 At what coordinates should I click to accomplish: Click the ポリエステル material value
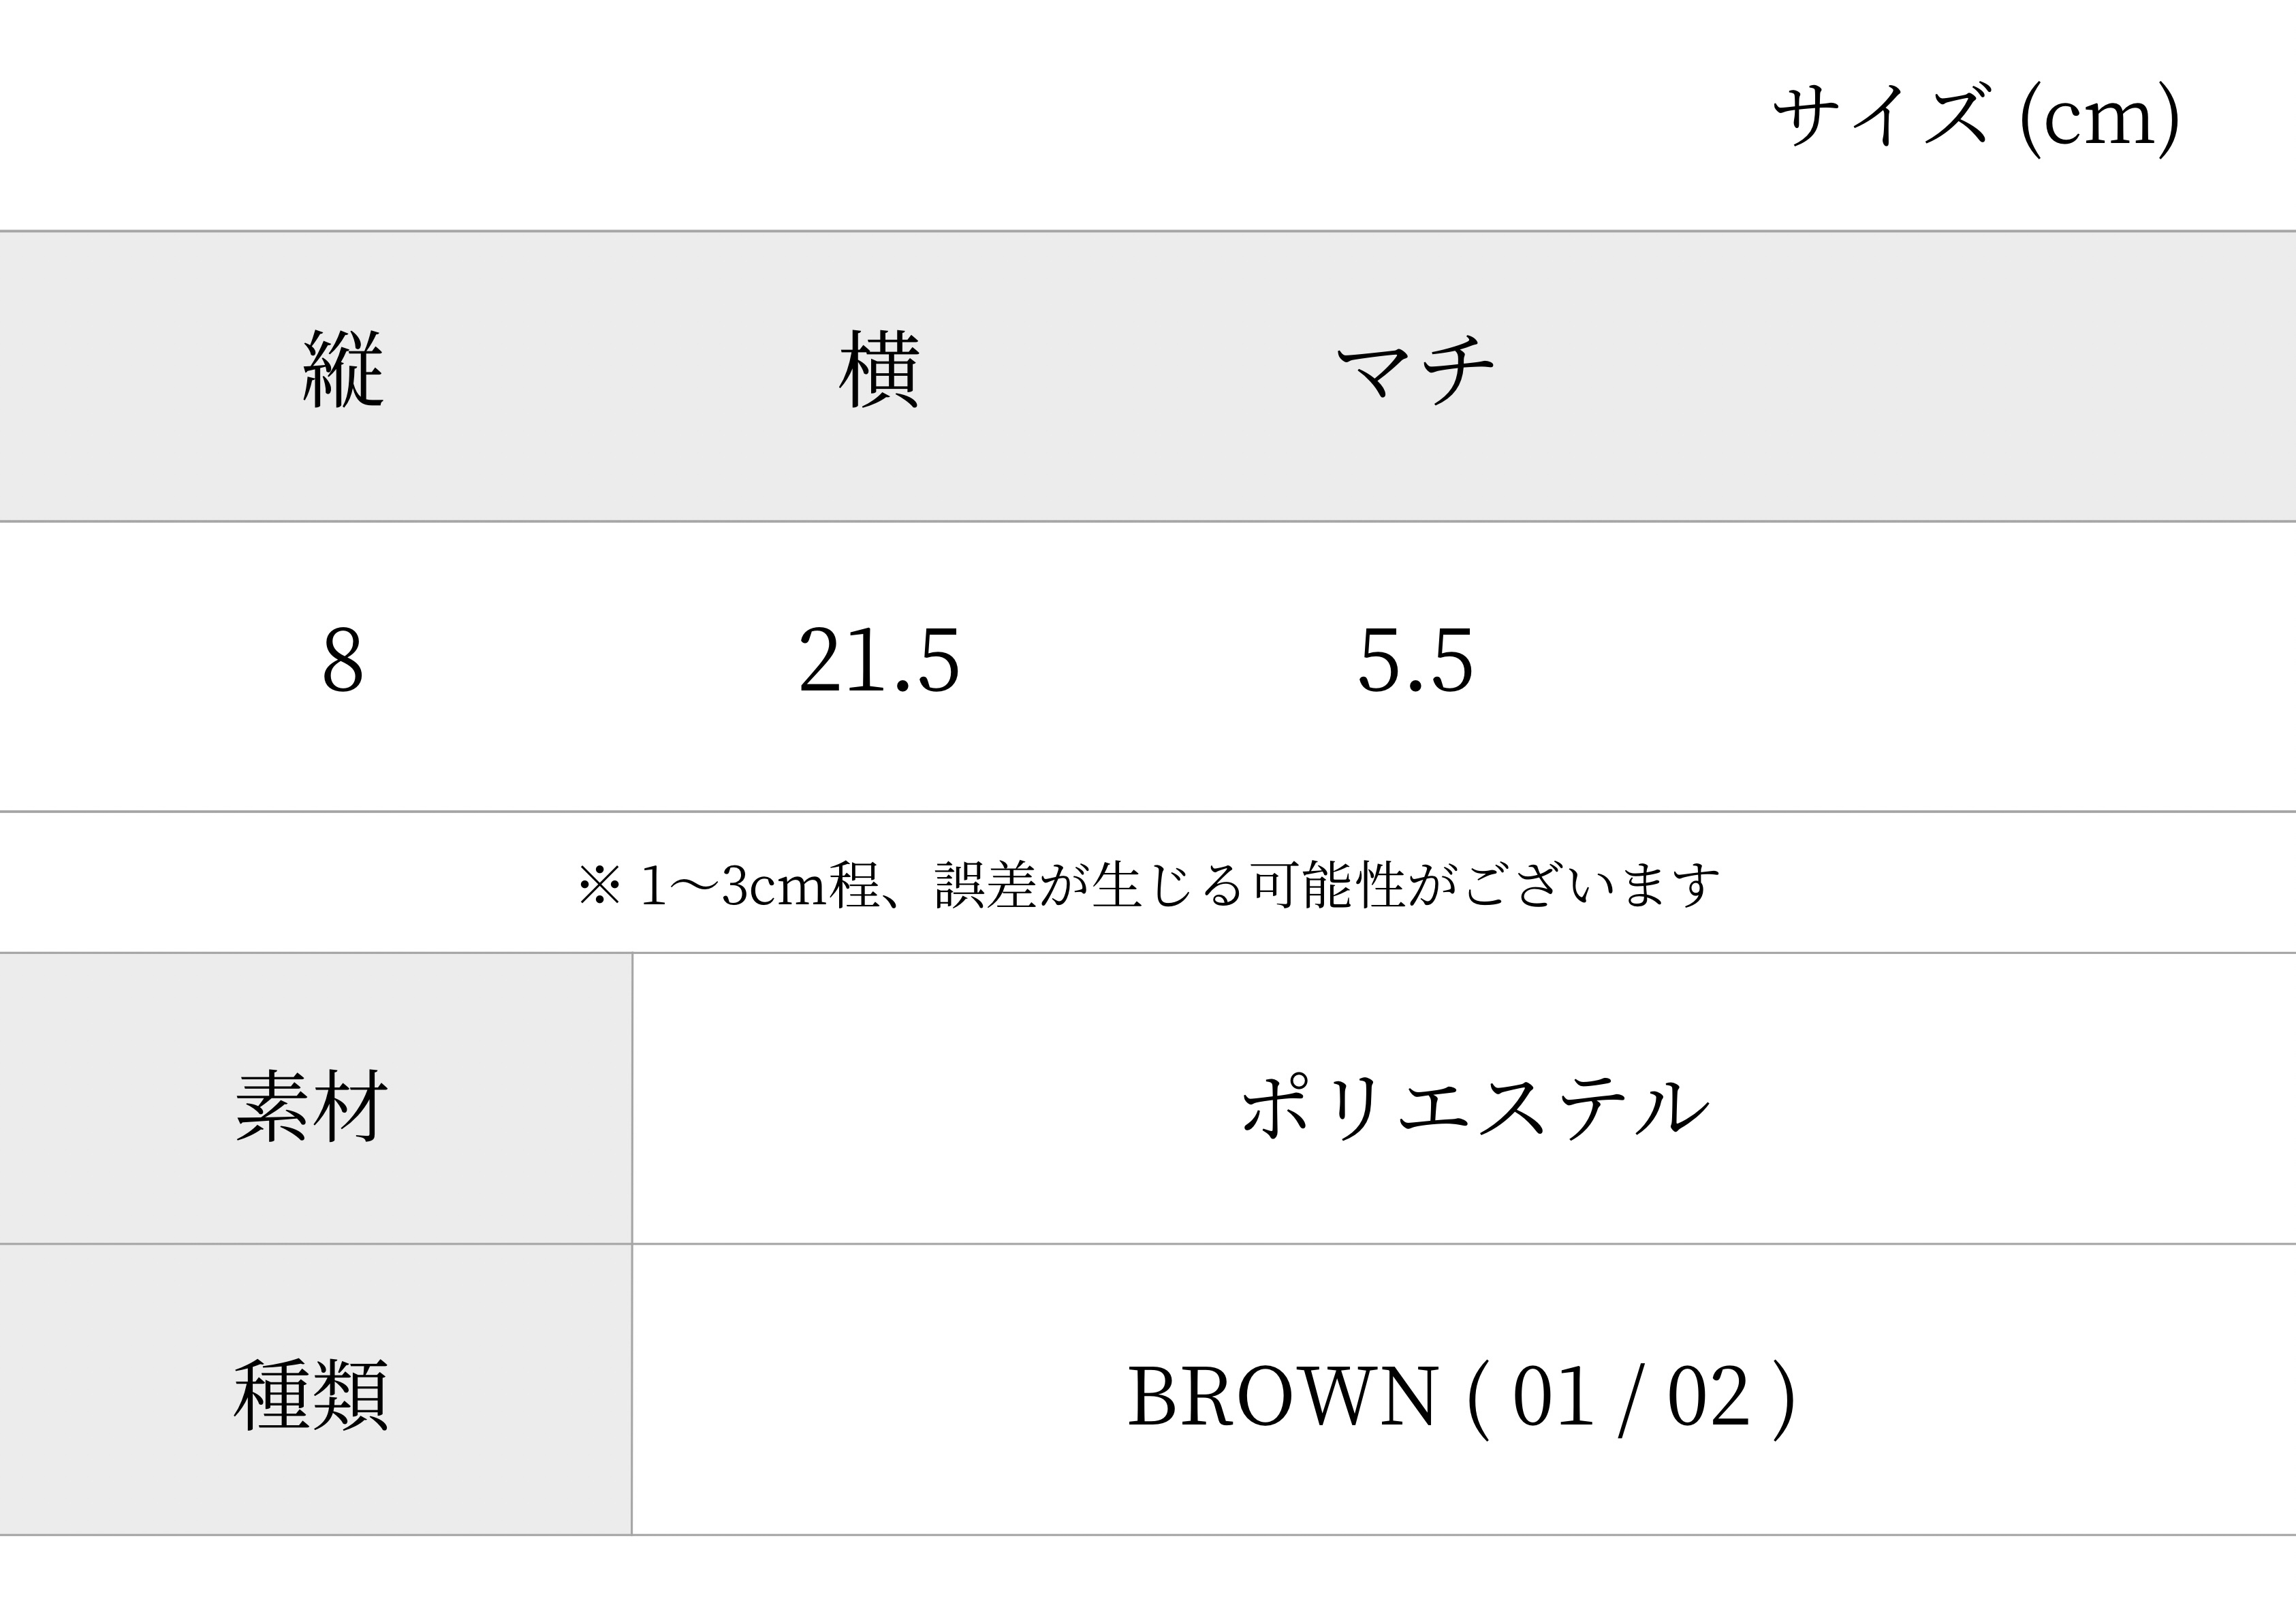point(1476,1108)
